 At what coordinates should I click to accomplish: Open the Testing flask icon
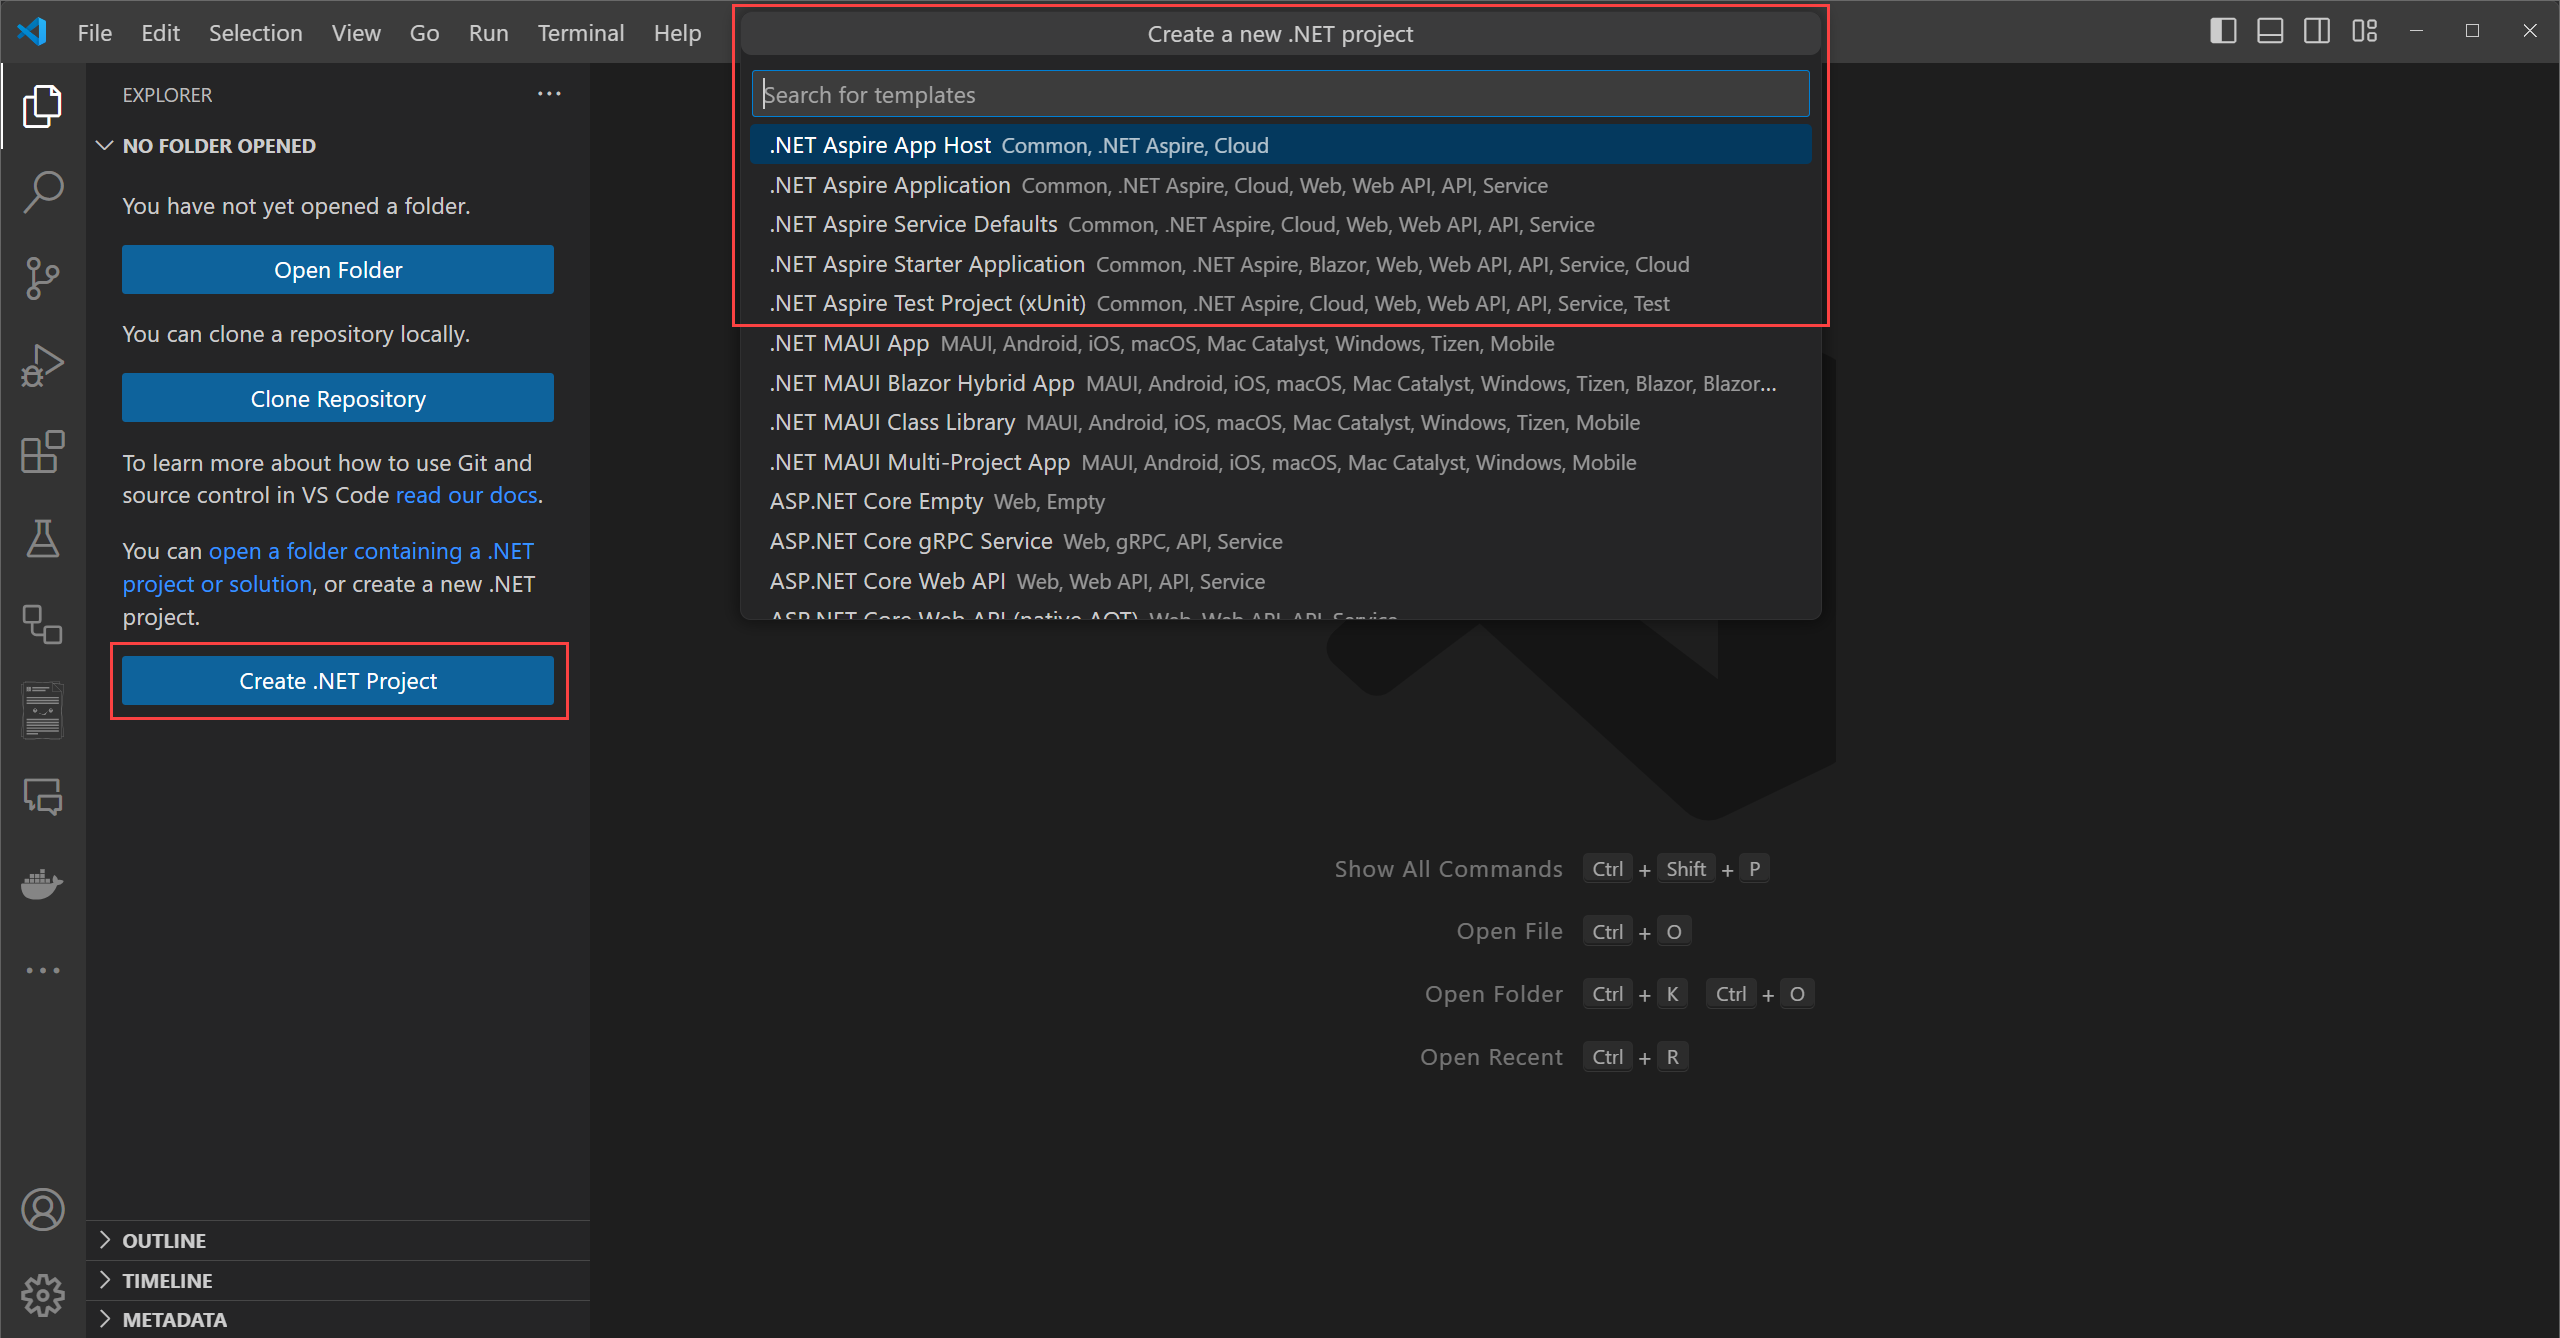pos(42,538)
